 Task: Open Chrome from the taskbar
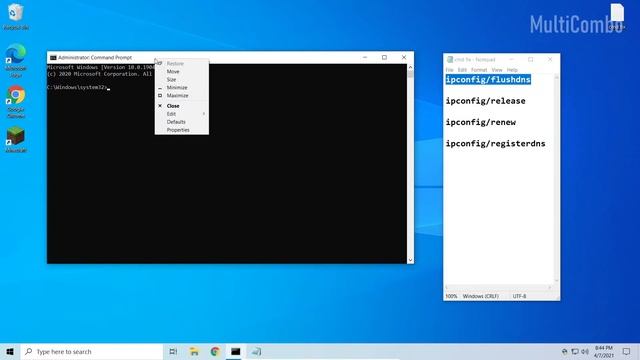[215, 351]
